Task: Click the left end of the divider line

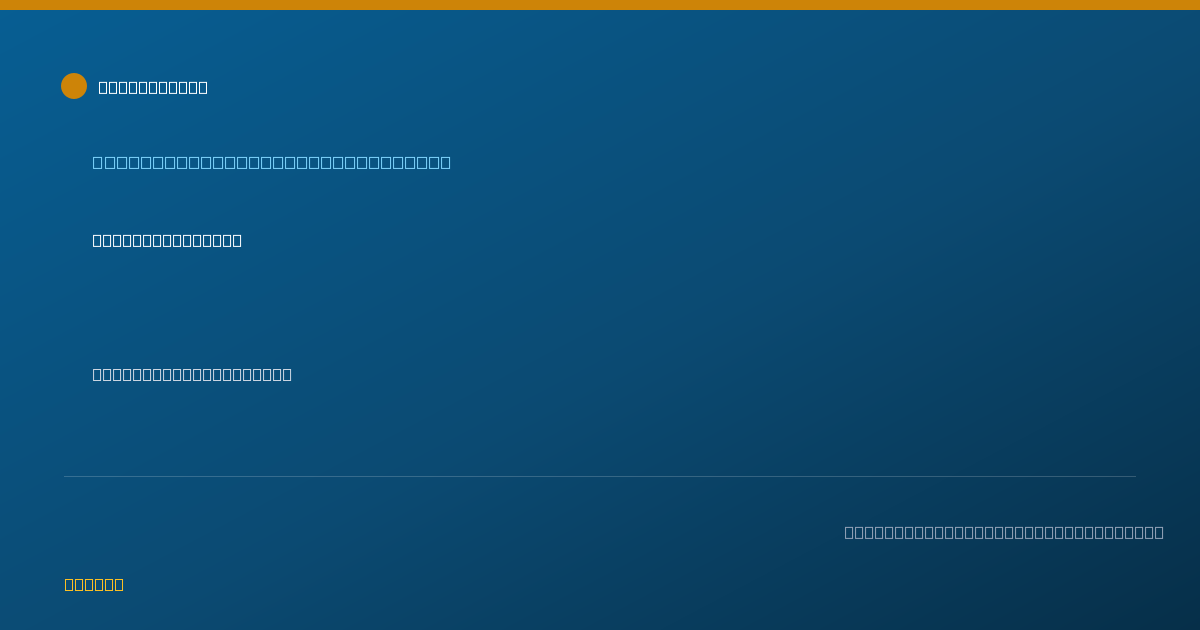Action: 66,476
